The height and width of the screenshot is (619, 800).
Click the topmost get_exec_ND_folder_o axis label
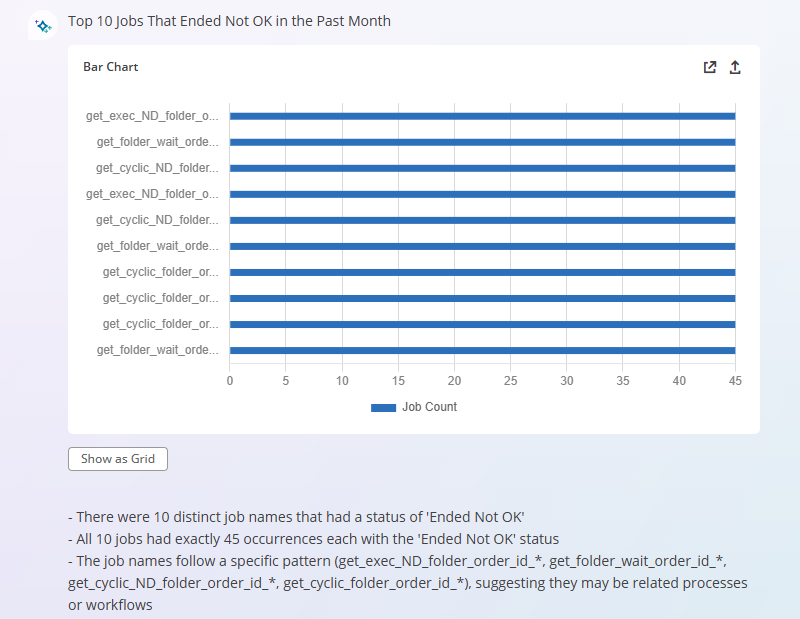pyautogui.click(x=152, y=116)
